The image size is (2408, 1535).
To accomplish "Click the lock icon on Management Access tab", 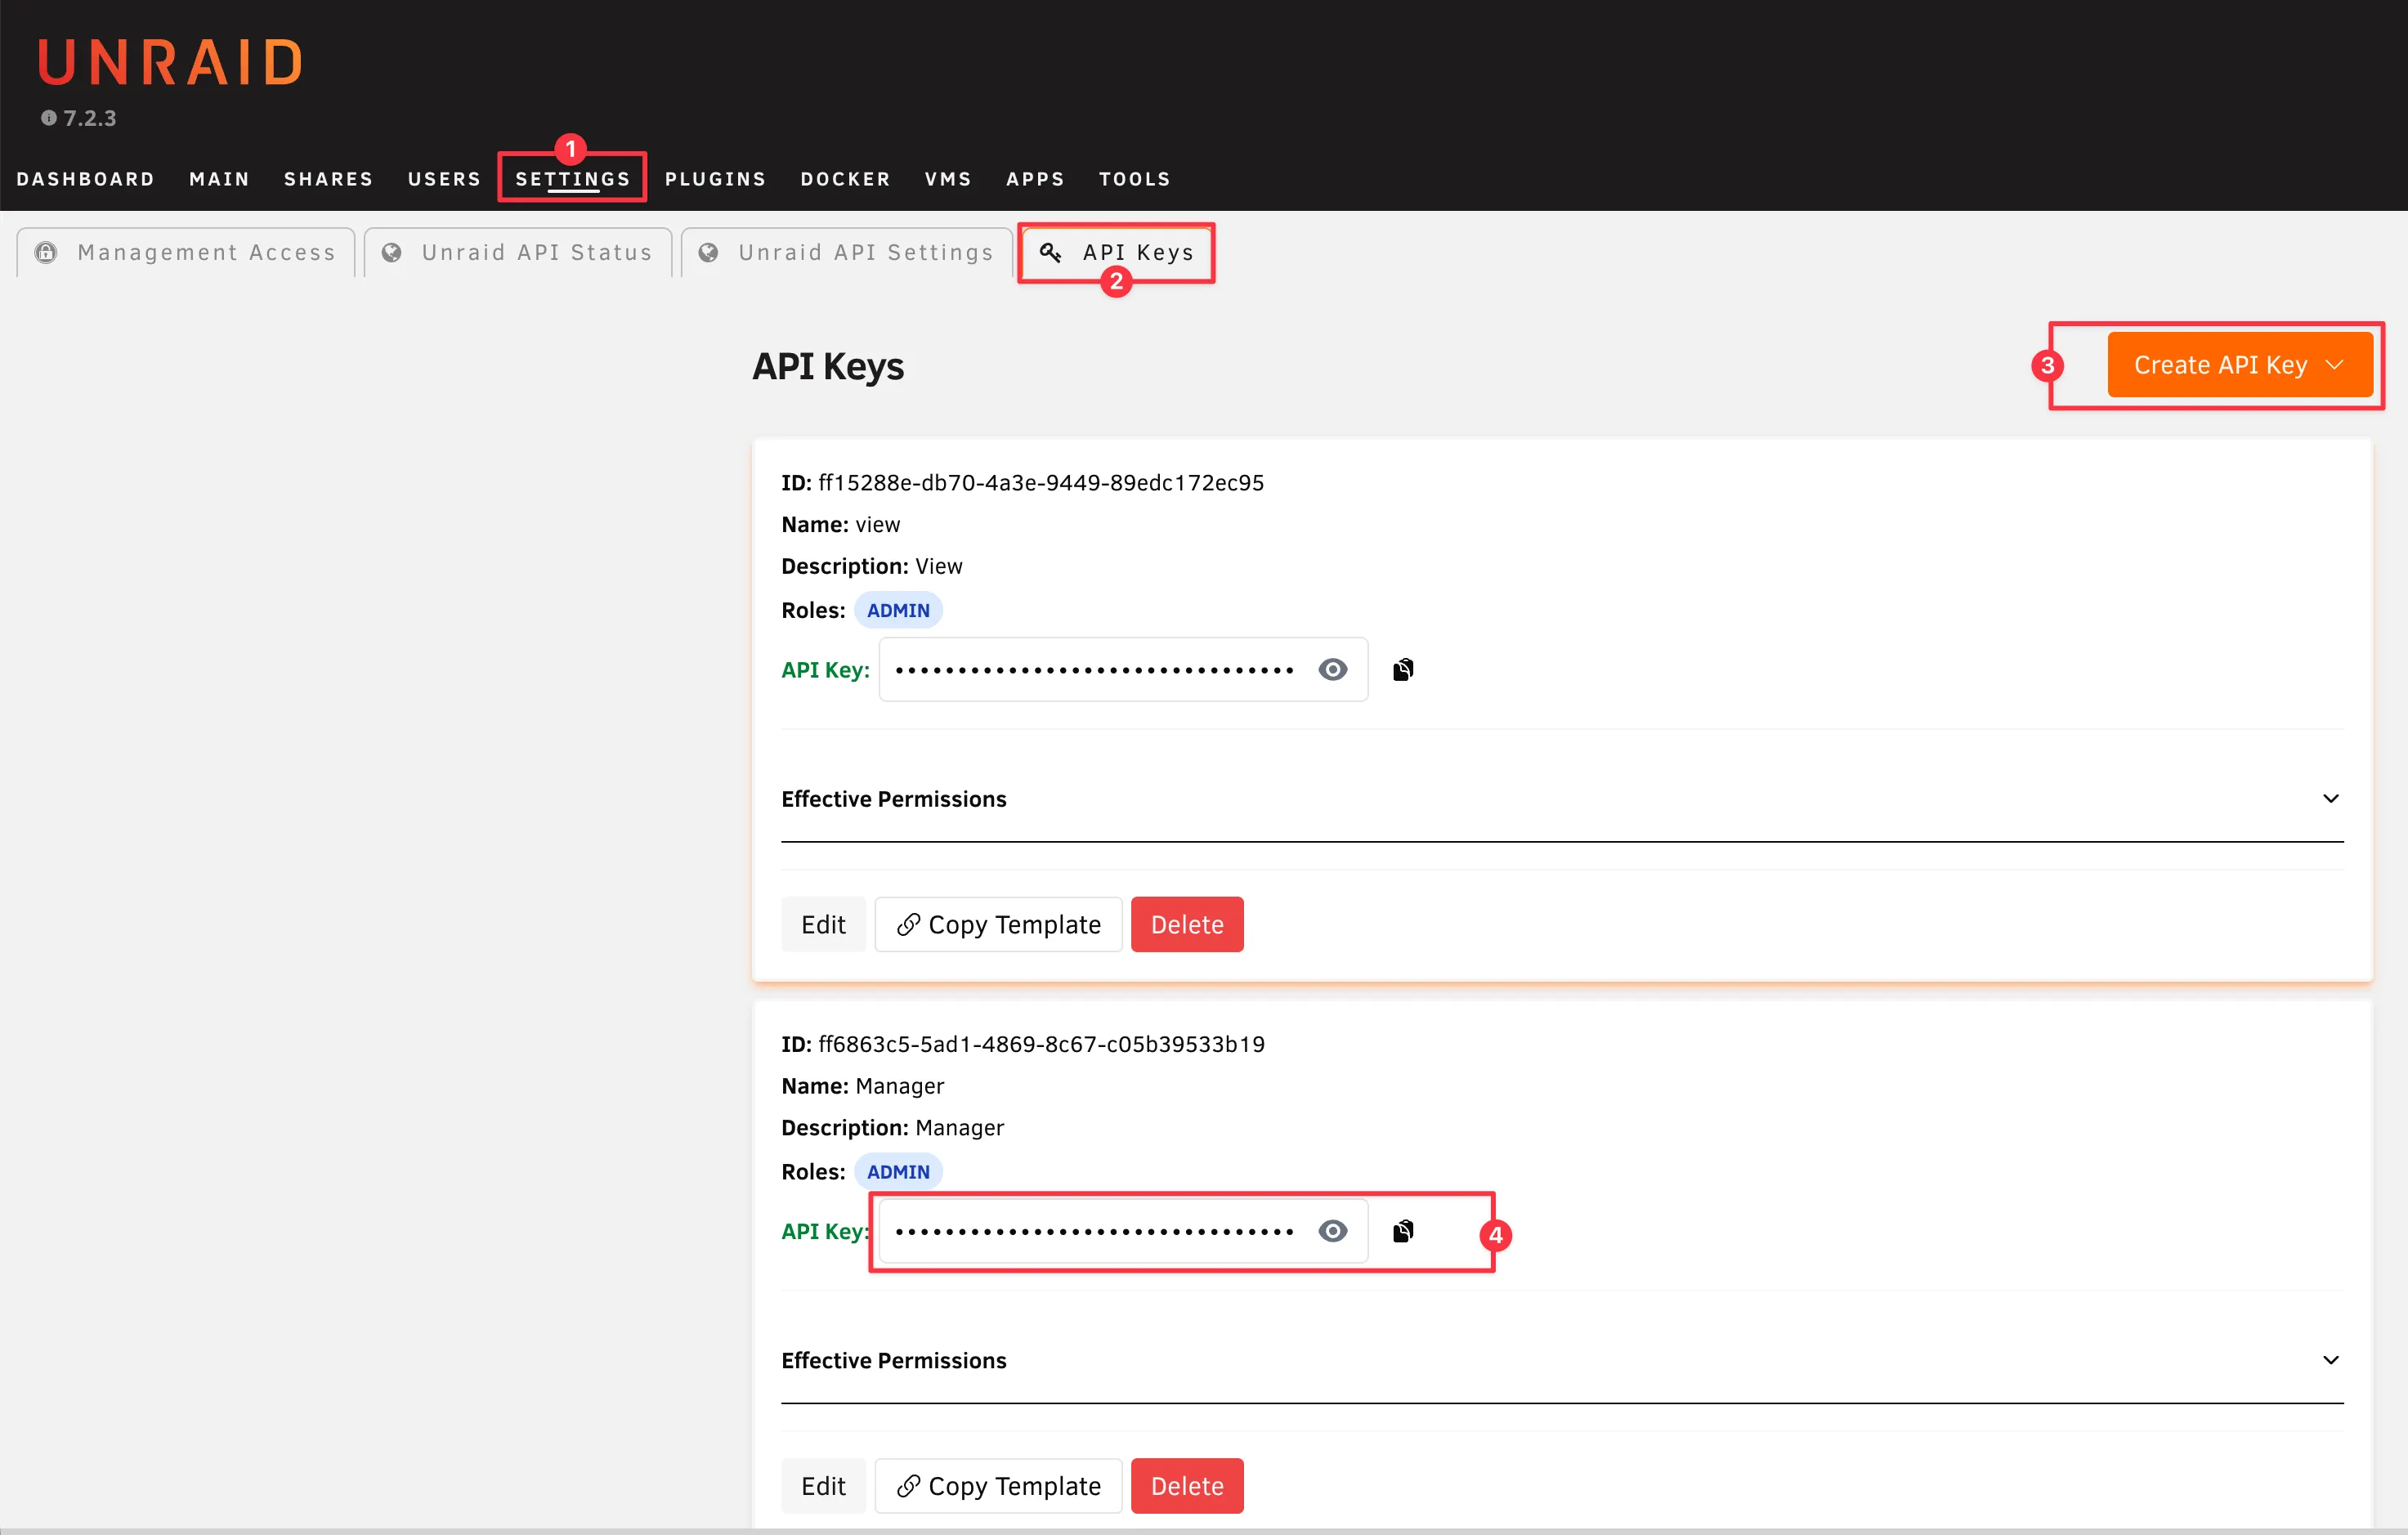I will point(46,252).
